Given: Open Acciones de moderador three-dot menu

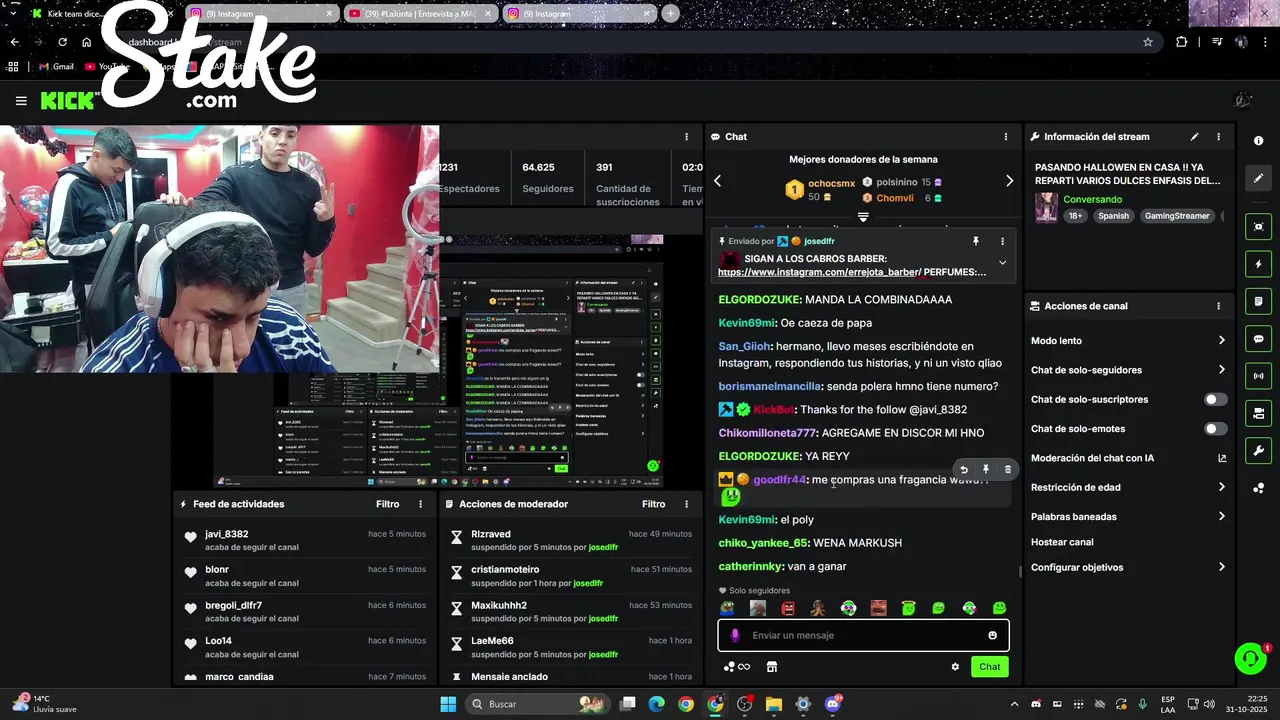Looking at the screenshot, I should point(686,504).
